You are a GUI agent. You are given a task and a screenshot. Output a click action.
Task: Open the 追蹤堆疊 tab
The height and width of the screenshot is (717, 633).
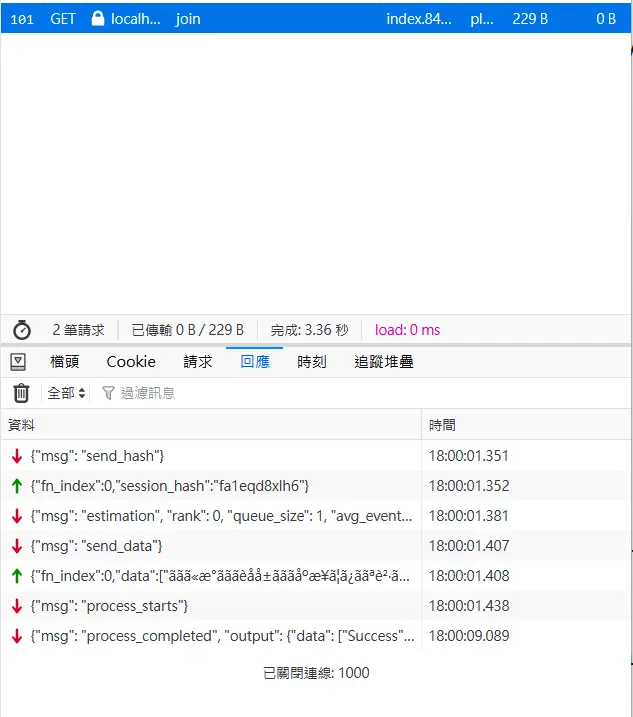click(384, 361)
